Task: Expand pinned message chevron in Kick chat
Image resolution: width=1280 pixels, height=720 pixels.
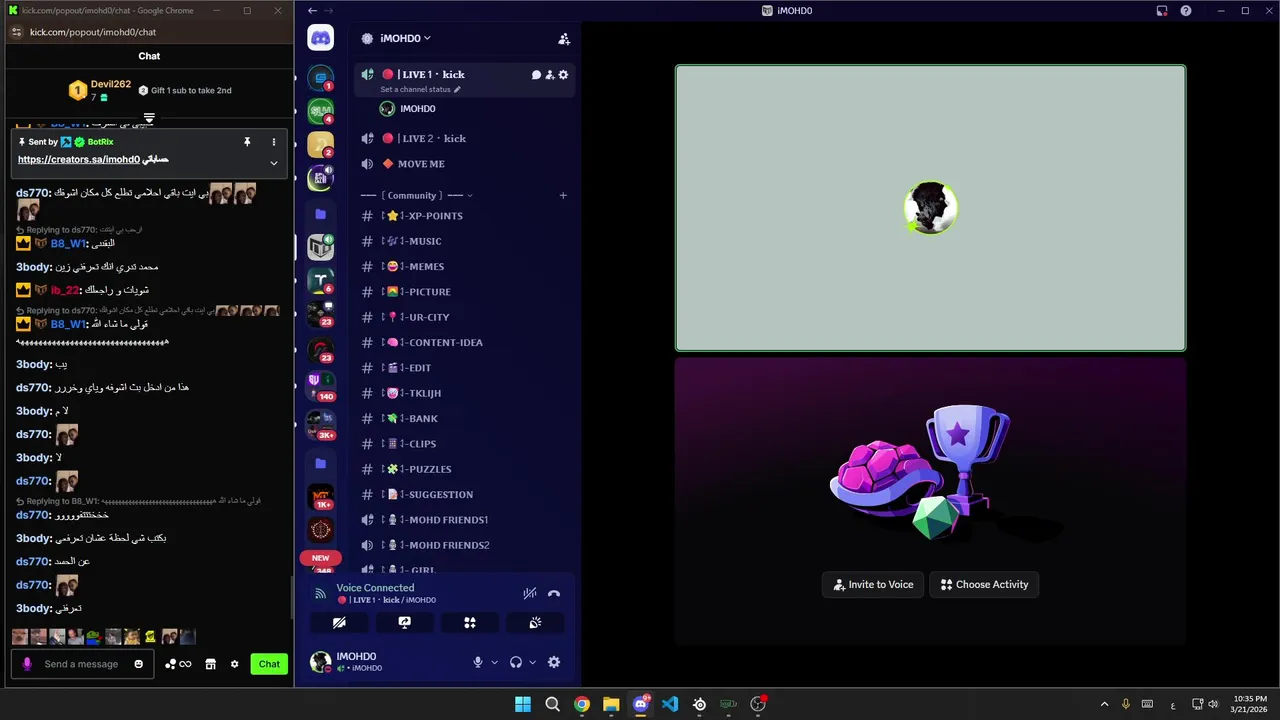Action: pos(274,163)
